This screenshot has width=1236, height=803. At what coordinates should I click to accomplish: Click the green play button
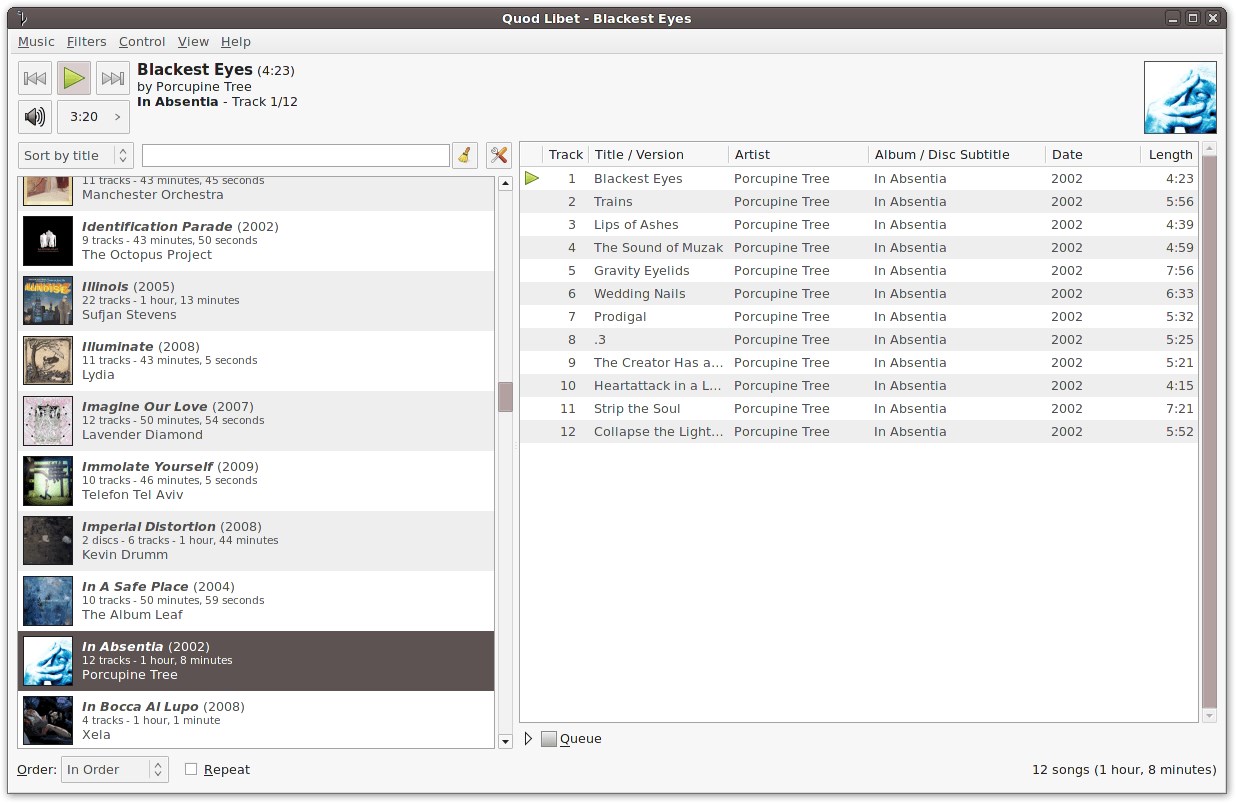[74, 78]
